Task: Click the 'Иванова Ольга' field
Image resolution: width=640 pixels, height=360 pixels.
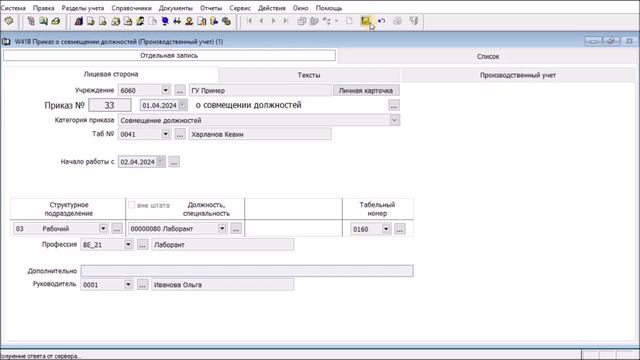Action: [222, 284]
